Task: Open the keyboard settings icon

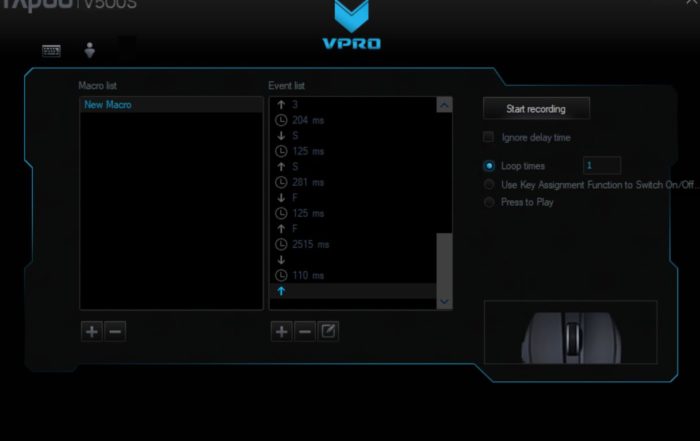Action: pyautogui.click(x=51, y=49)
